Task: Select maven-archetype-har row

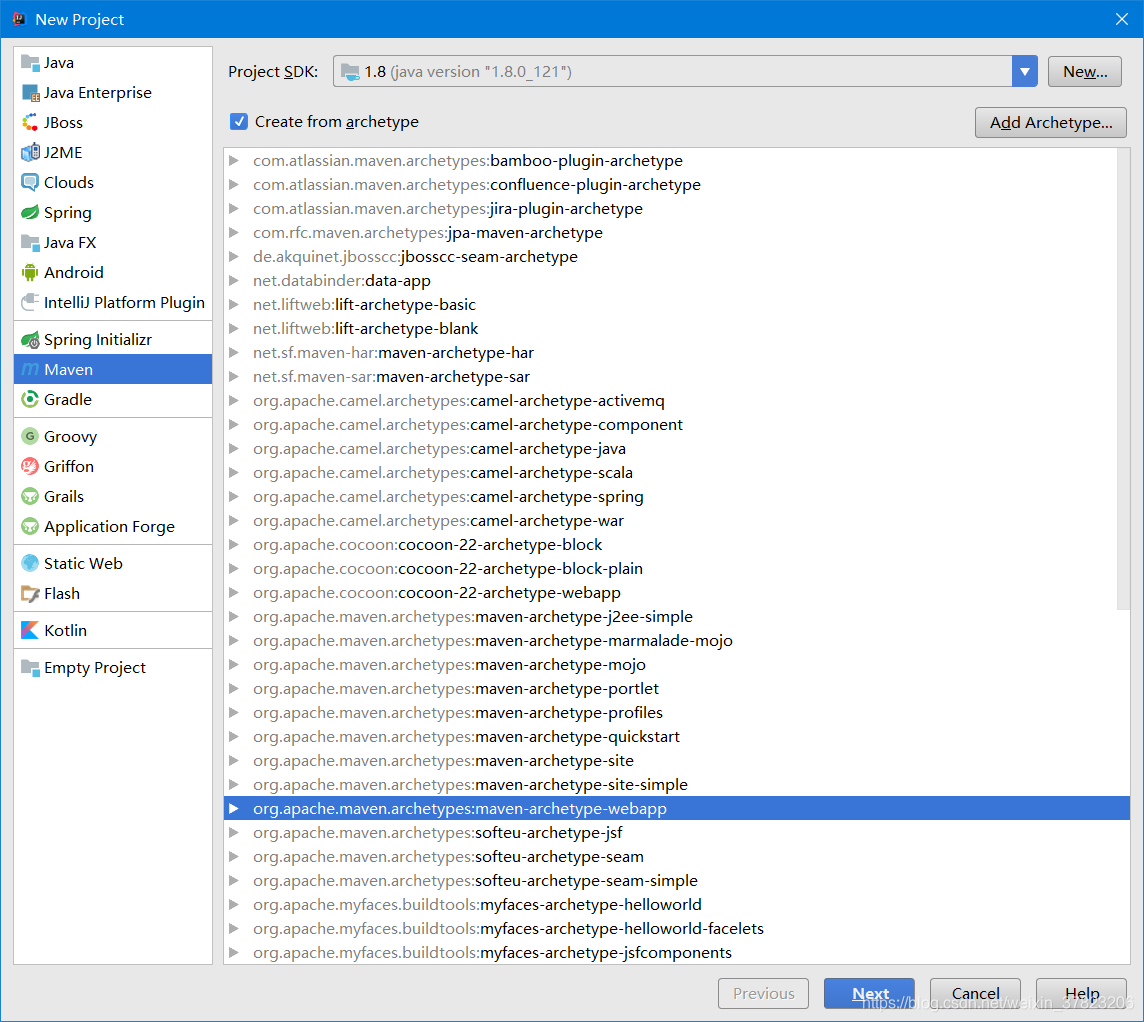Action: (x=676, y=352)
